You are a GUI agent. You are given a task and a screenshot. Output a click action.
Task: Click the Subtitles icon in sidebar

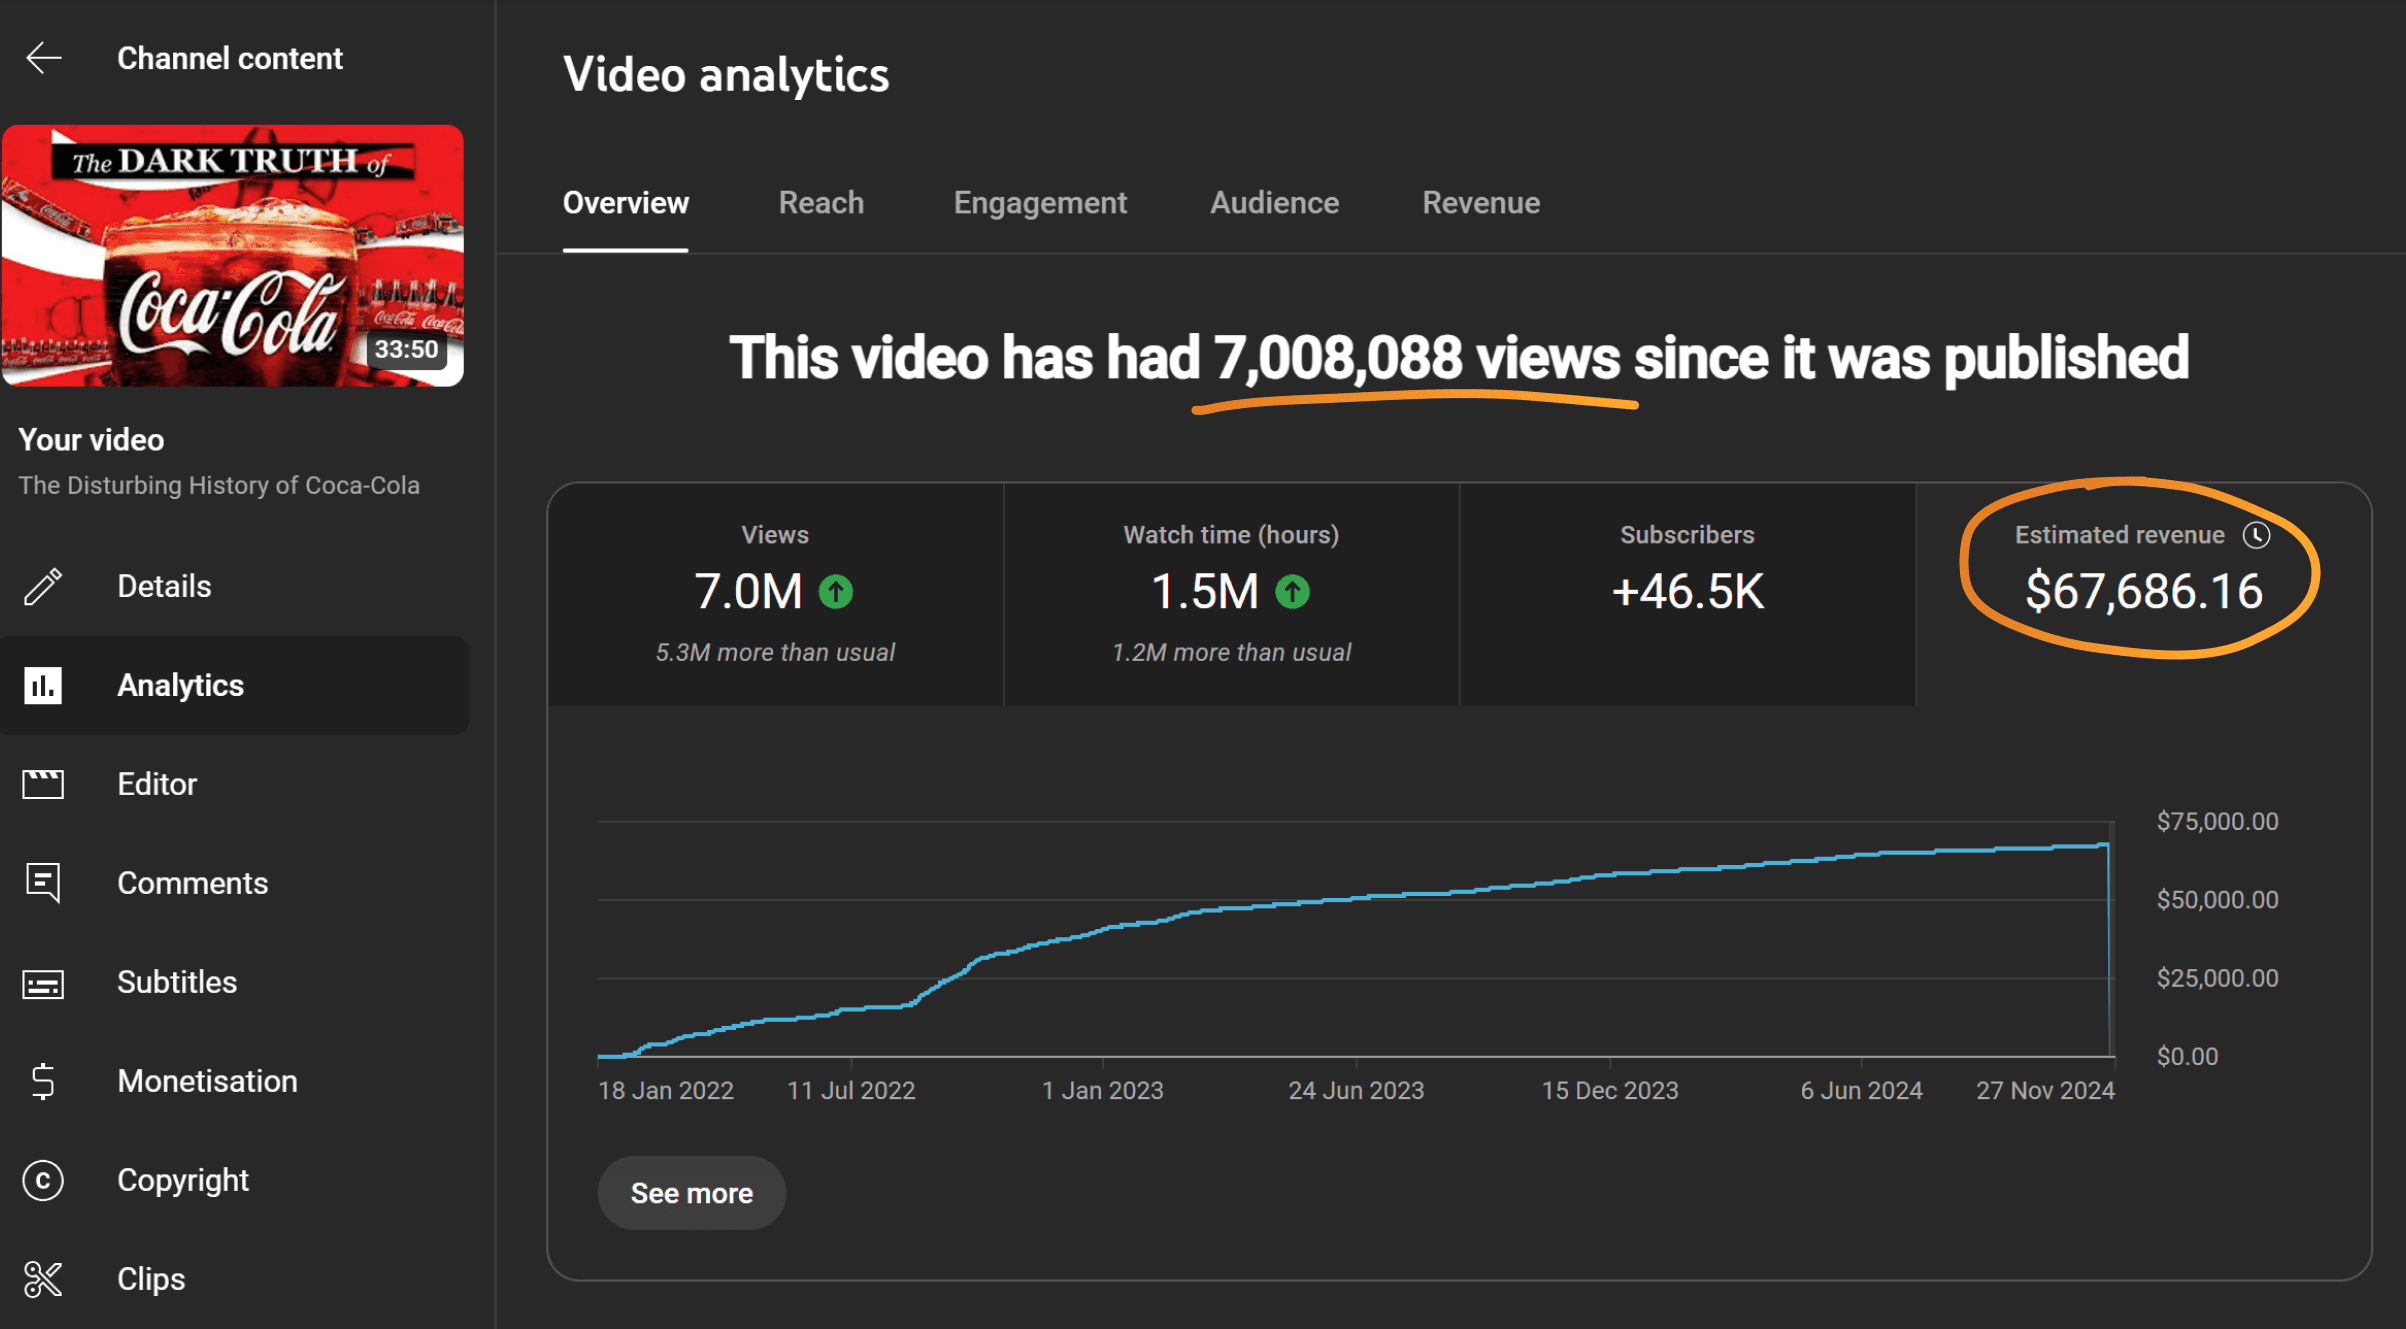click(x=43, y=983)
